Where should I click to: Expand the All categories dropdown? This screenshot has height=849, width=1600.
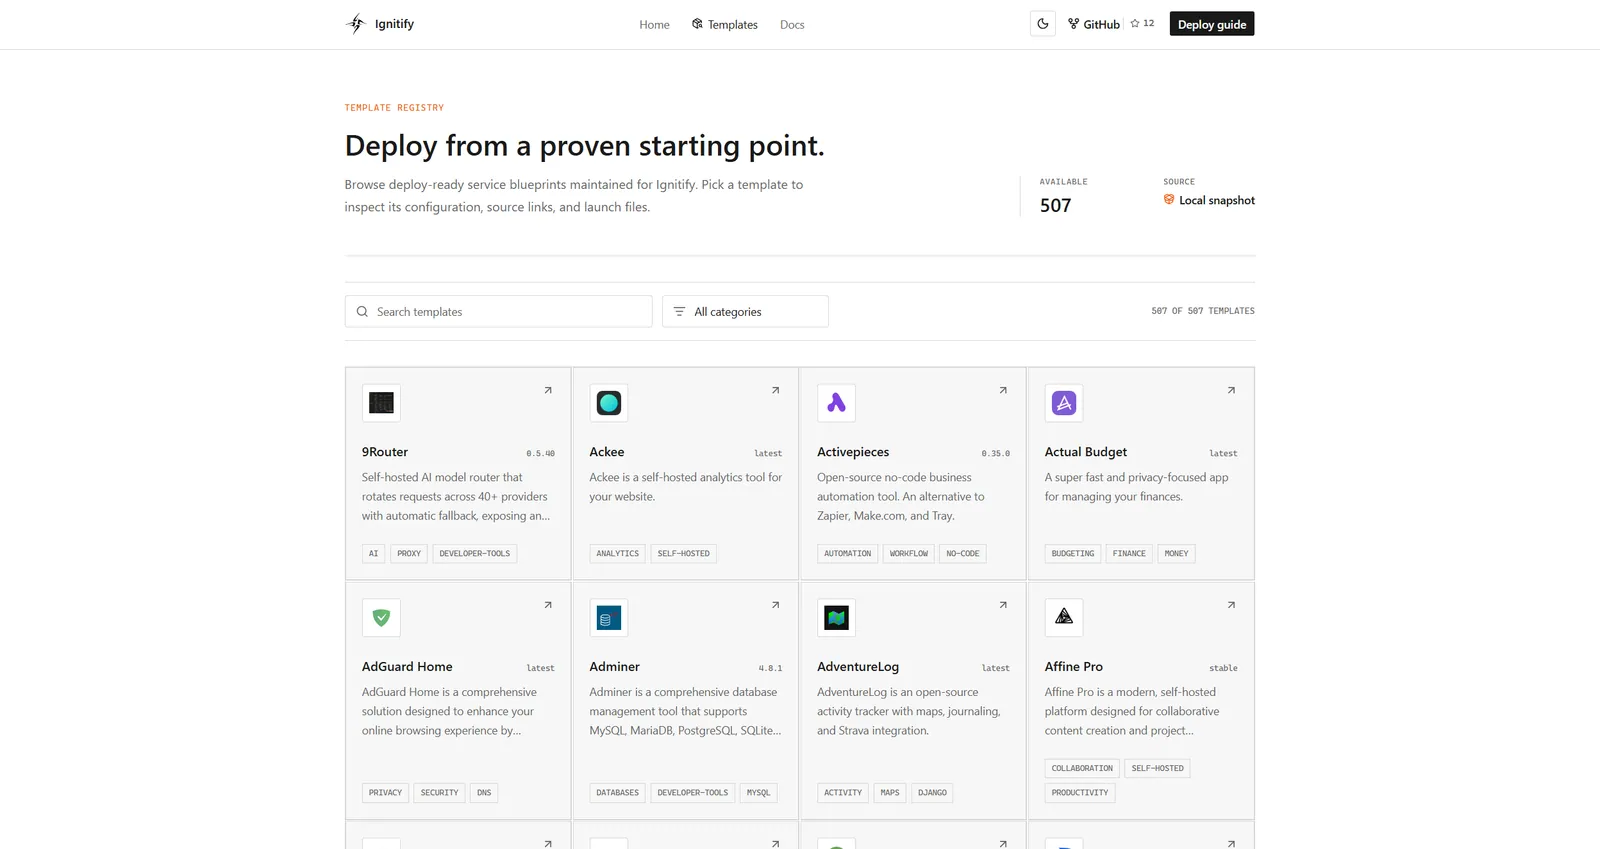pos(745,311)
